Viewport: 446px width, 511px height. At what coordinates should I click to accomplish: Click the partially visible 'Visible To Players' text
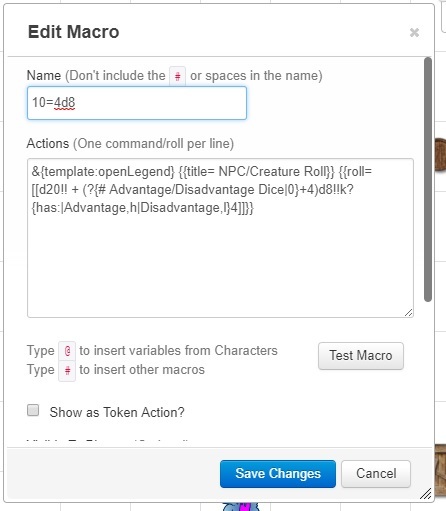click(108, 441)
